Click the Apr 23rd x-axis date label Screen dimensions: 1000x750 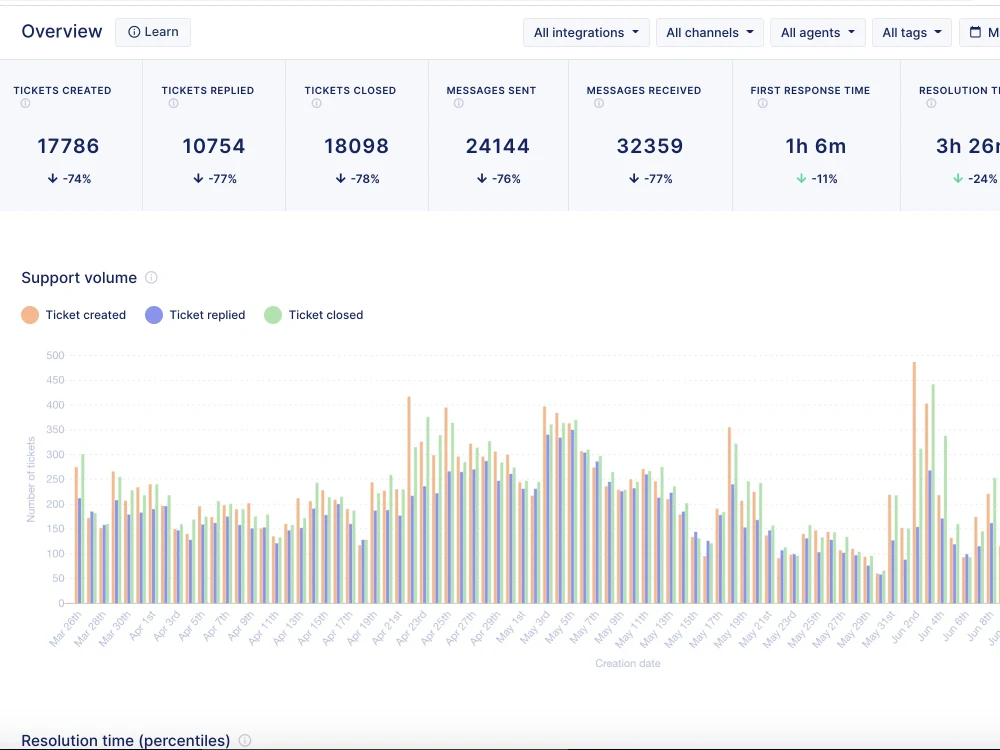pyautogui.click(x=411, y=629)
